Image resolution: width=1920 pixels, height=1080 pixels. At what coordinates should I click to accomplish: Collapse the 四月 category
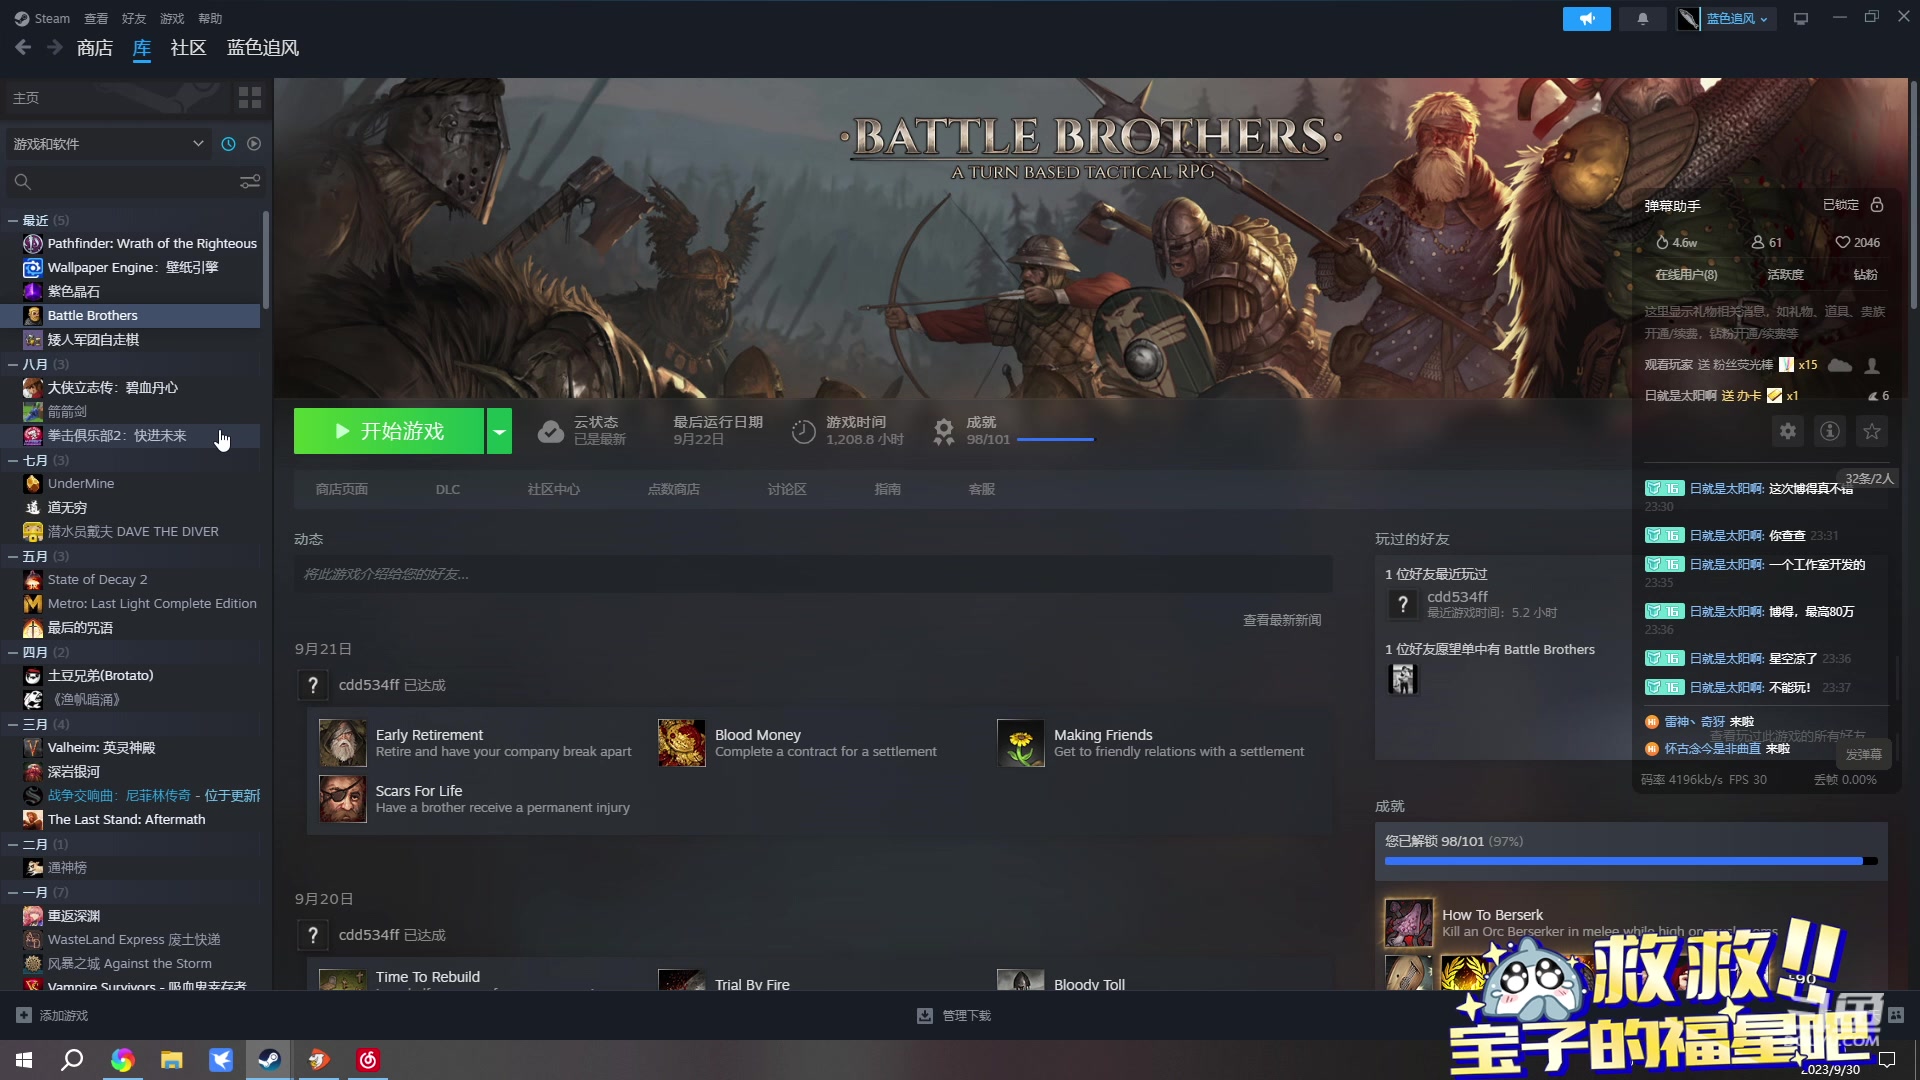13,652
